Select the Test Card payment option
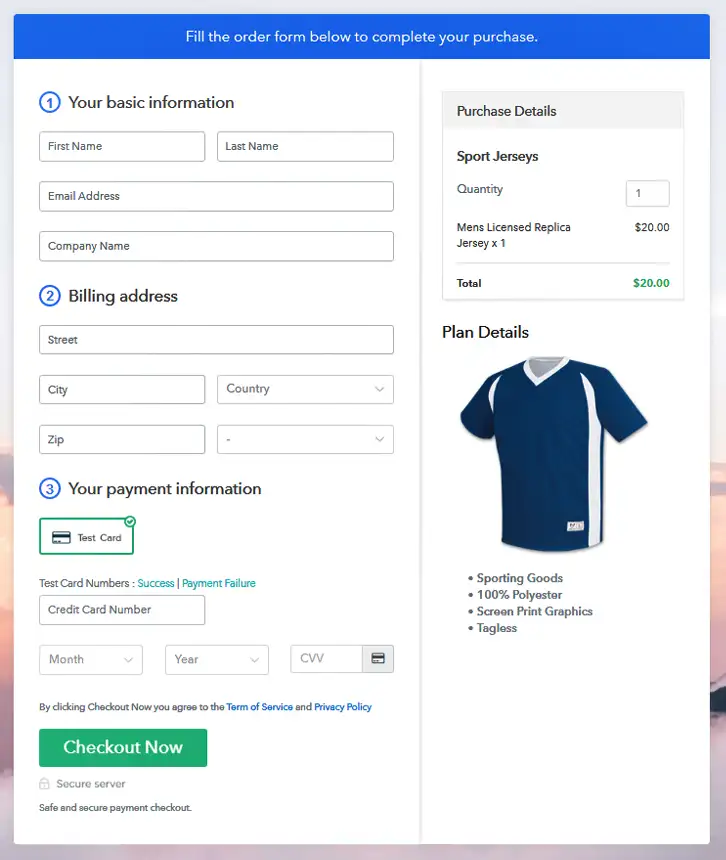Screen dimensions: 726x860 (87, 536)
